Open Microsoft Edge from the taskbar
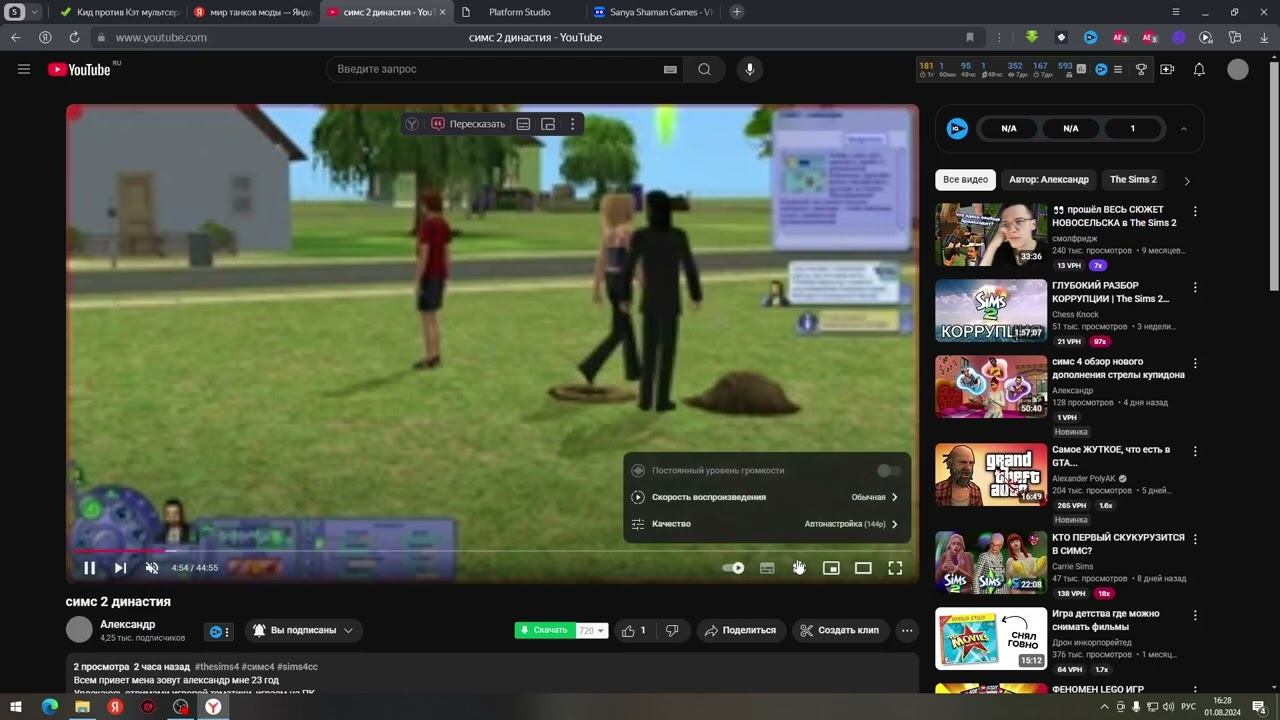Viewport: 1280px width, 720px height. click(50, 707)
